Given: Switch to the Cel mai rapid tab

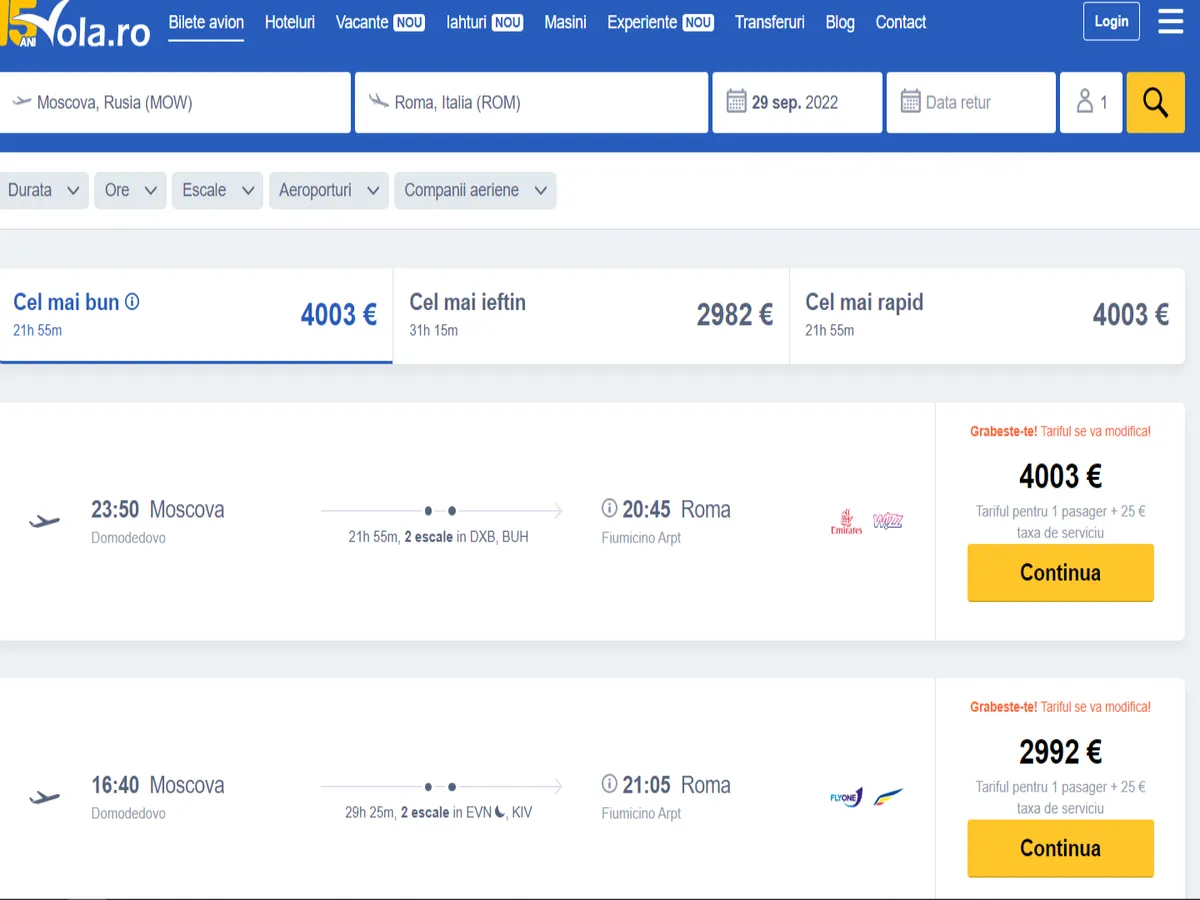Looking at the screenshot, I should pyautogui.click(x=987, y=315).
